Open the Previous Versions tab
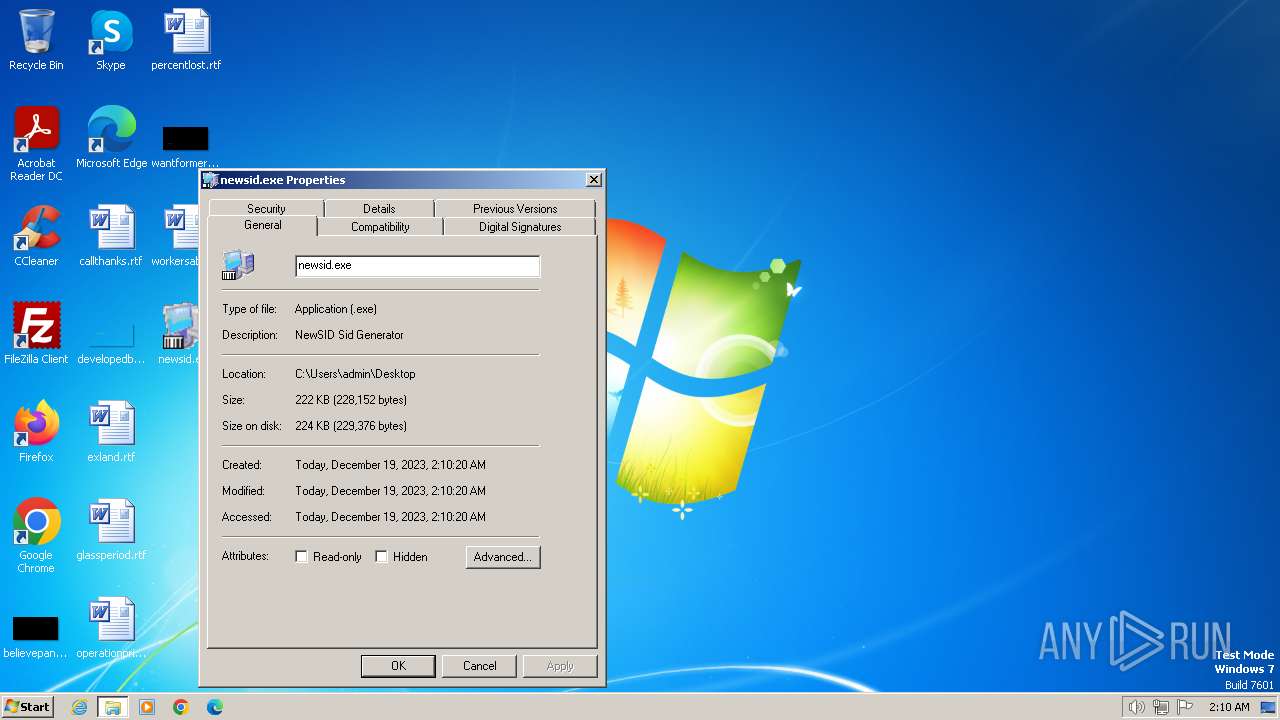The image size is (1280, 720). pyautogui.click(x=515, y=209)
